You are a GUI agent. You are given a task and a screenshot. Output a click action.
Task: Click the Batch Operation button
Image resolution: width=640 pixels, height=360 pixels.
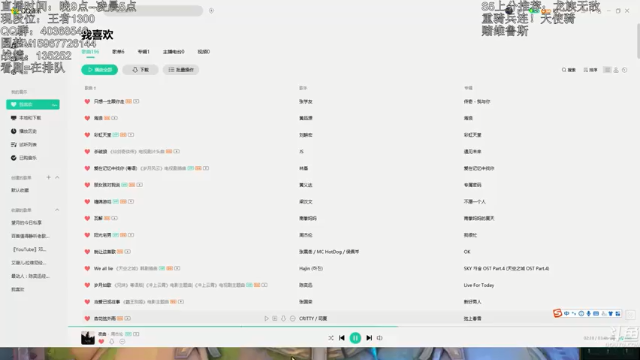[x=181, y=70]
